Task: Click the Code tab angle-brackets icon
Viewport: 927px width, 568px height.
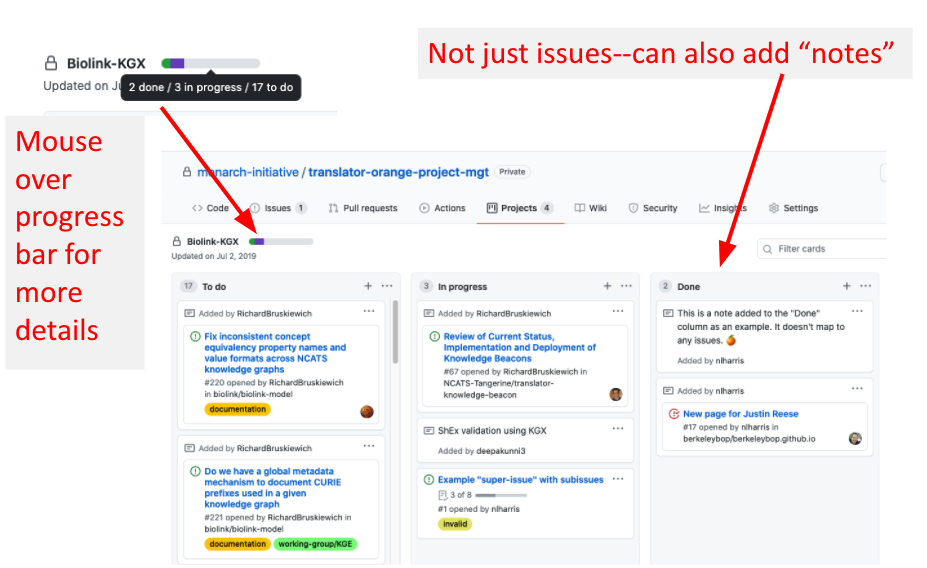Action: [197, 208]
